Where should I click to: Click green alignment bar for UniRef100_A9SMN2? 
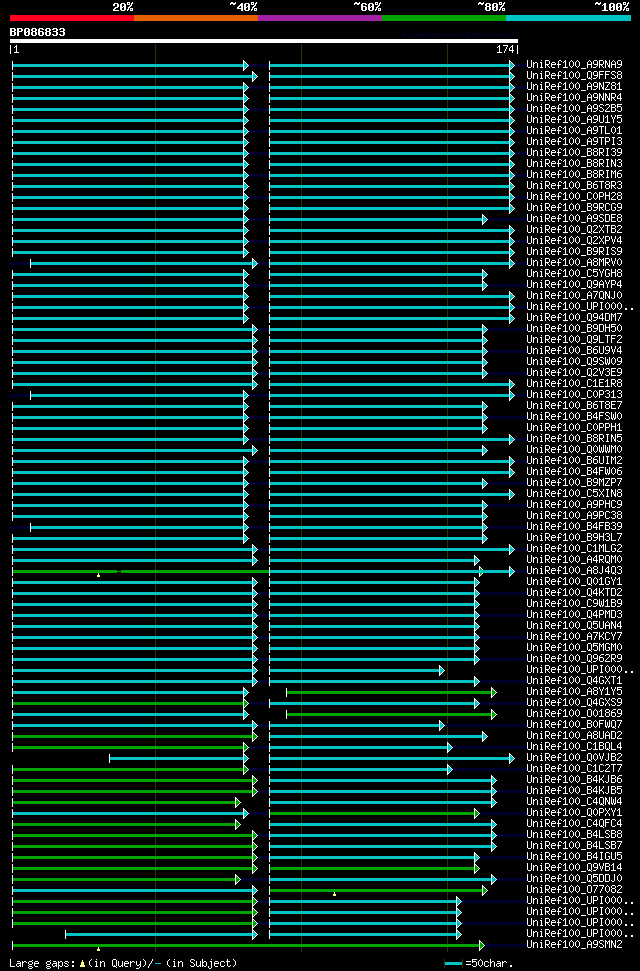pos(248,946)
